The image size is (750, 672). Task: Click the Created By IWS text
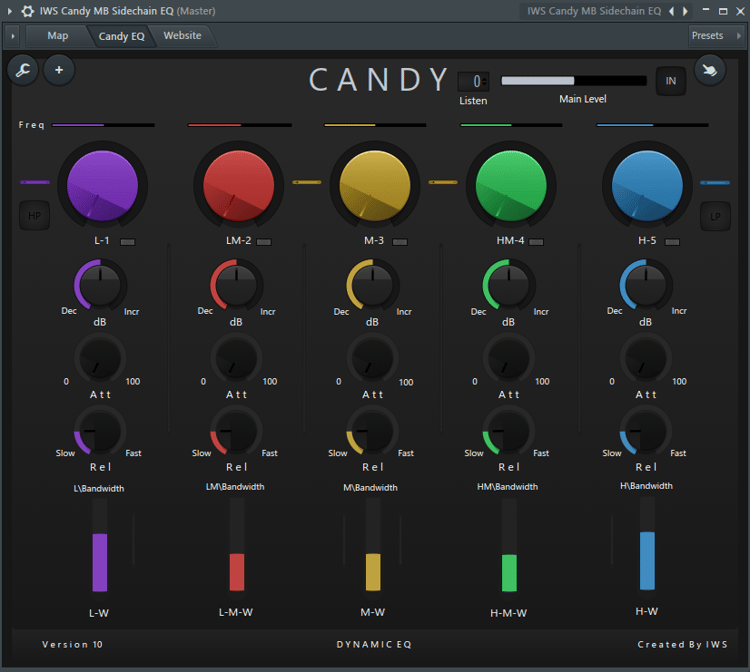click(683, 644)
